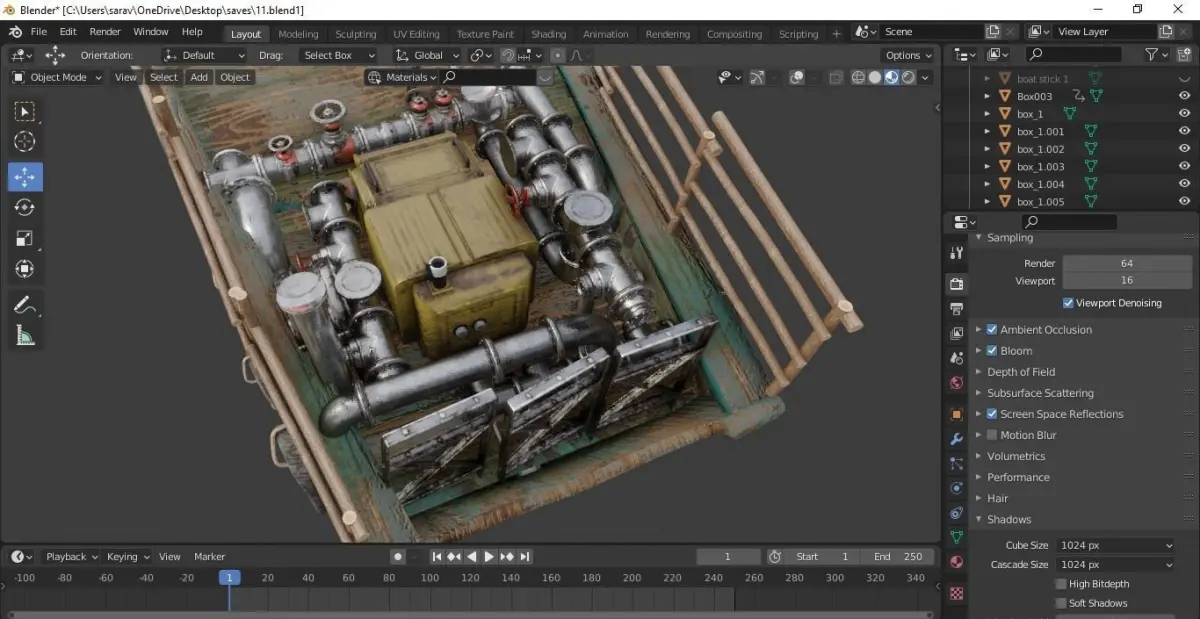Screen dimensions: 1200x619
Task: Open the Object Mode dropdown
Action: [x=58, y=77]
